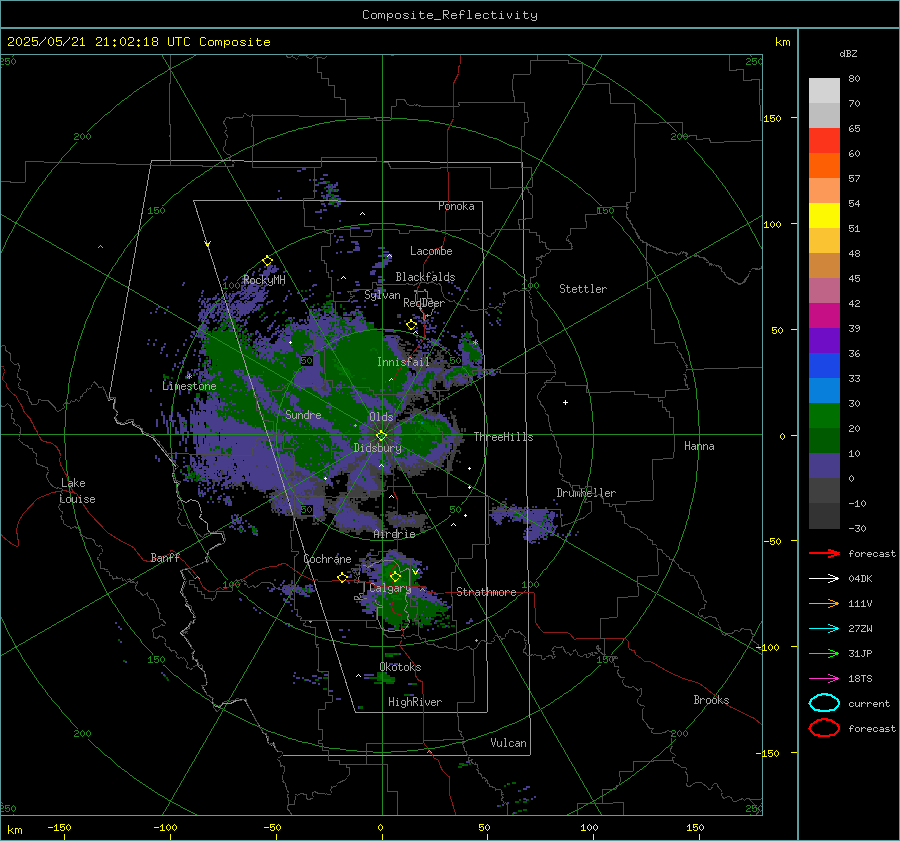This screenshot has width=900, height=841.
Task: Click the asterisk marker above Limestone
Action: [189, 376]
